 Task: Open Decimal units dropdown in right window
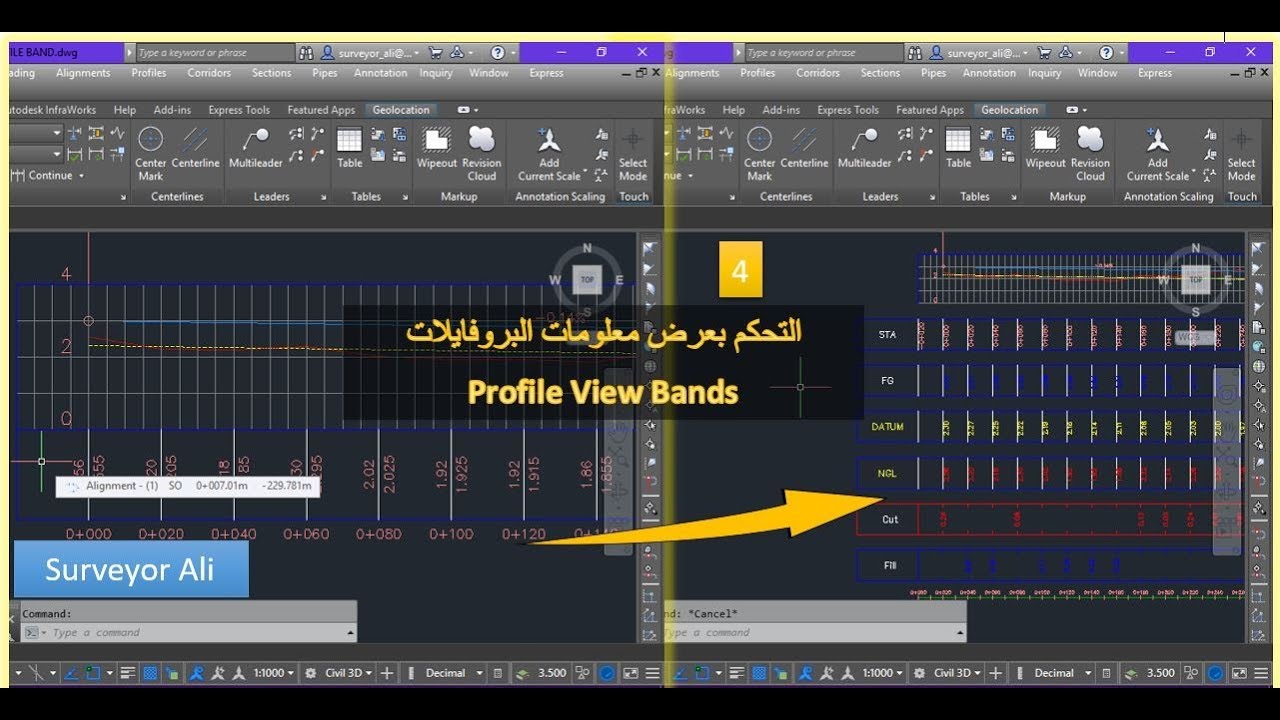(1062, 673)
